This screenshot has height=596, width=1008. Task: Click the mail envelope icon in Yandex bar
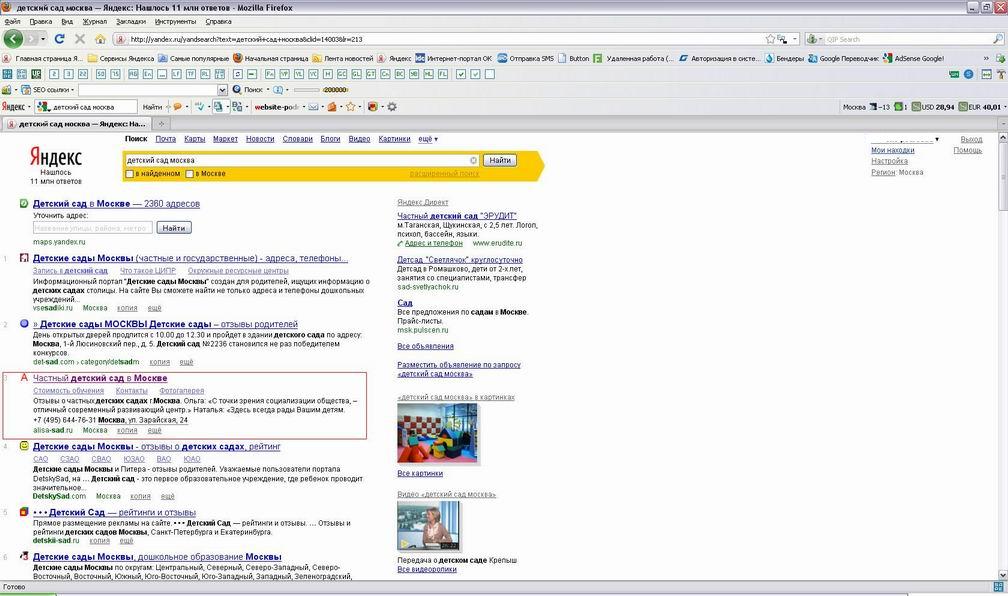(313, 107)
